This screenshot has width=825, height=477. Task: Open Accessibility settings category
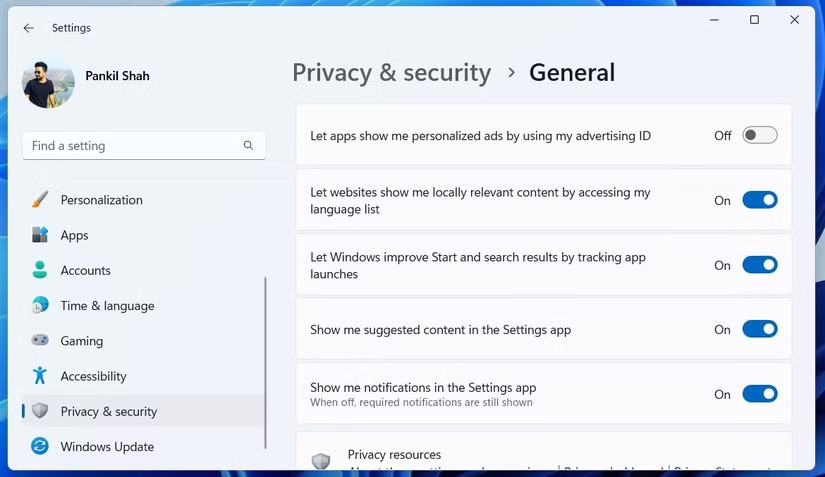click(143, 376)
